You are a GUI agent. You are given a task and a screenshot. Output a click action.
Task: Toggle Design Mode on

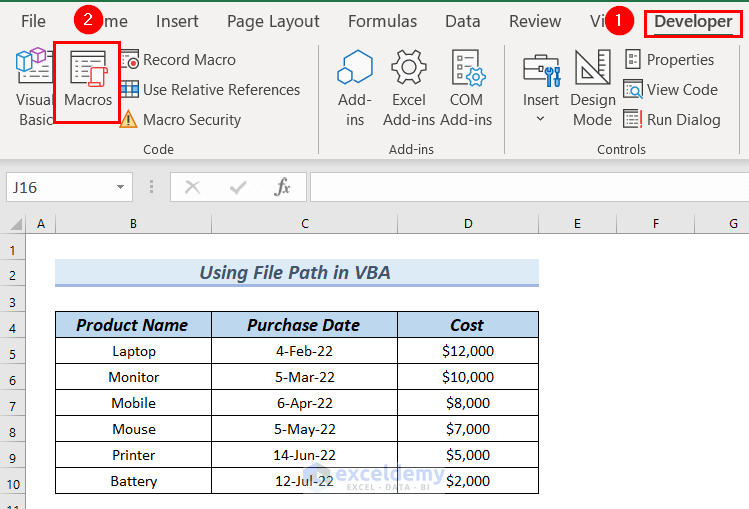click(593, 87)
